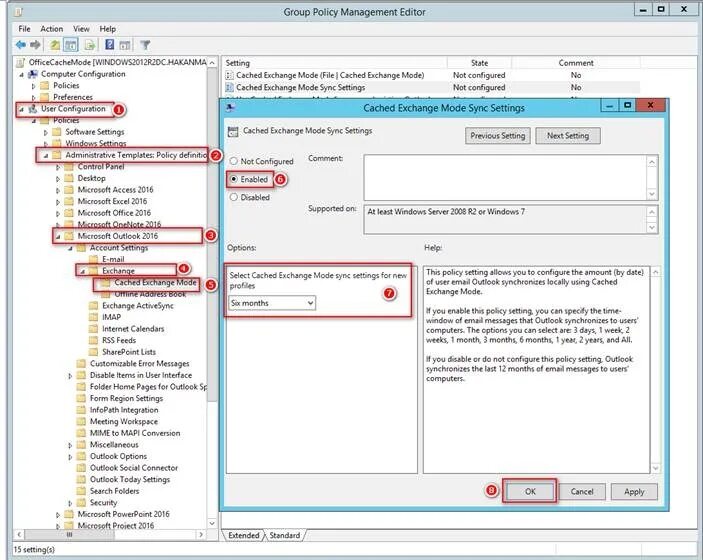Viewport: 703px width, 560px height.
Task: Click the Up one level toolbar icon
Action: point(55,45)
